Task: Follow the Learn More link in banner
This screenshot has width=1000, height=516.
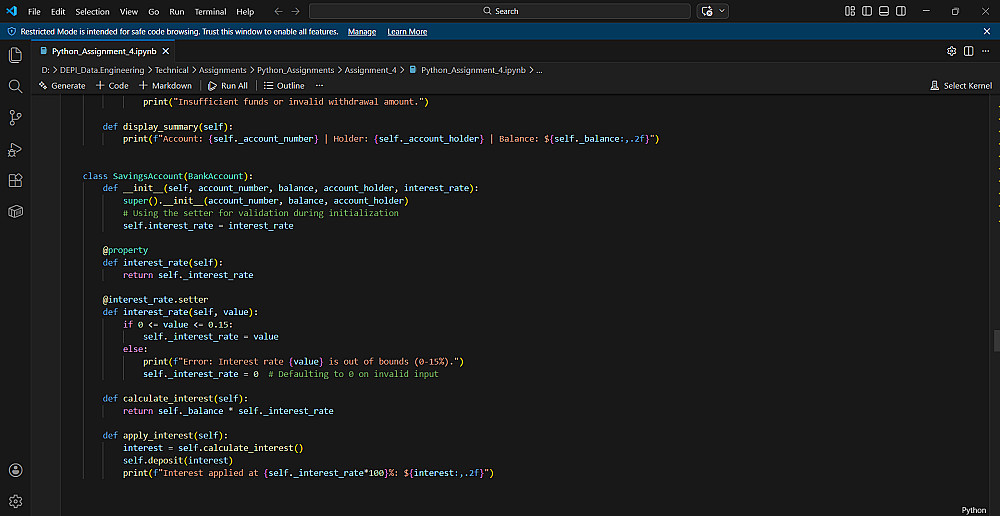Action: point(407,32)
